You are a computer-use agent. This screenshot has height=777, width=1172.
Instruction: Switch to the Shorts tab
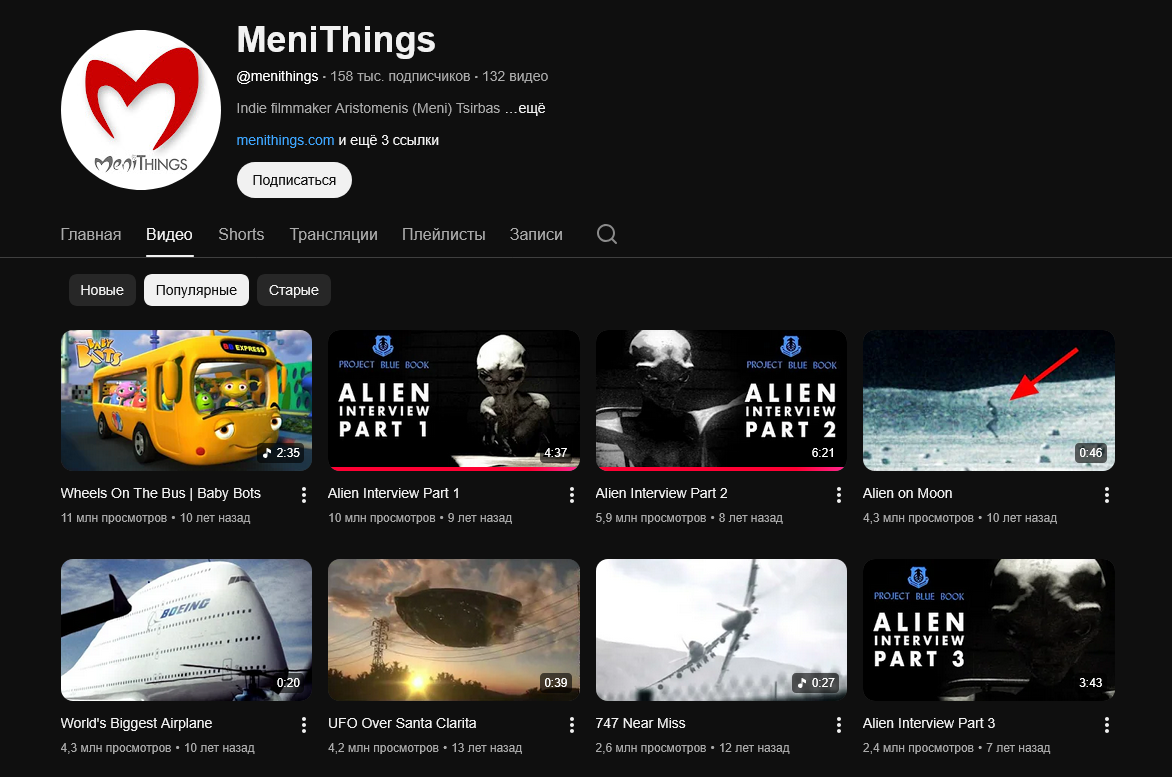coord(241,235)
